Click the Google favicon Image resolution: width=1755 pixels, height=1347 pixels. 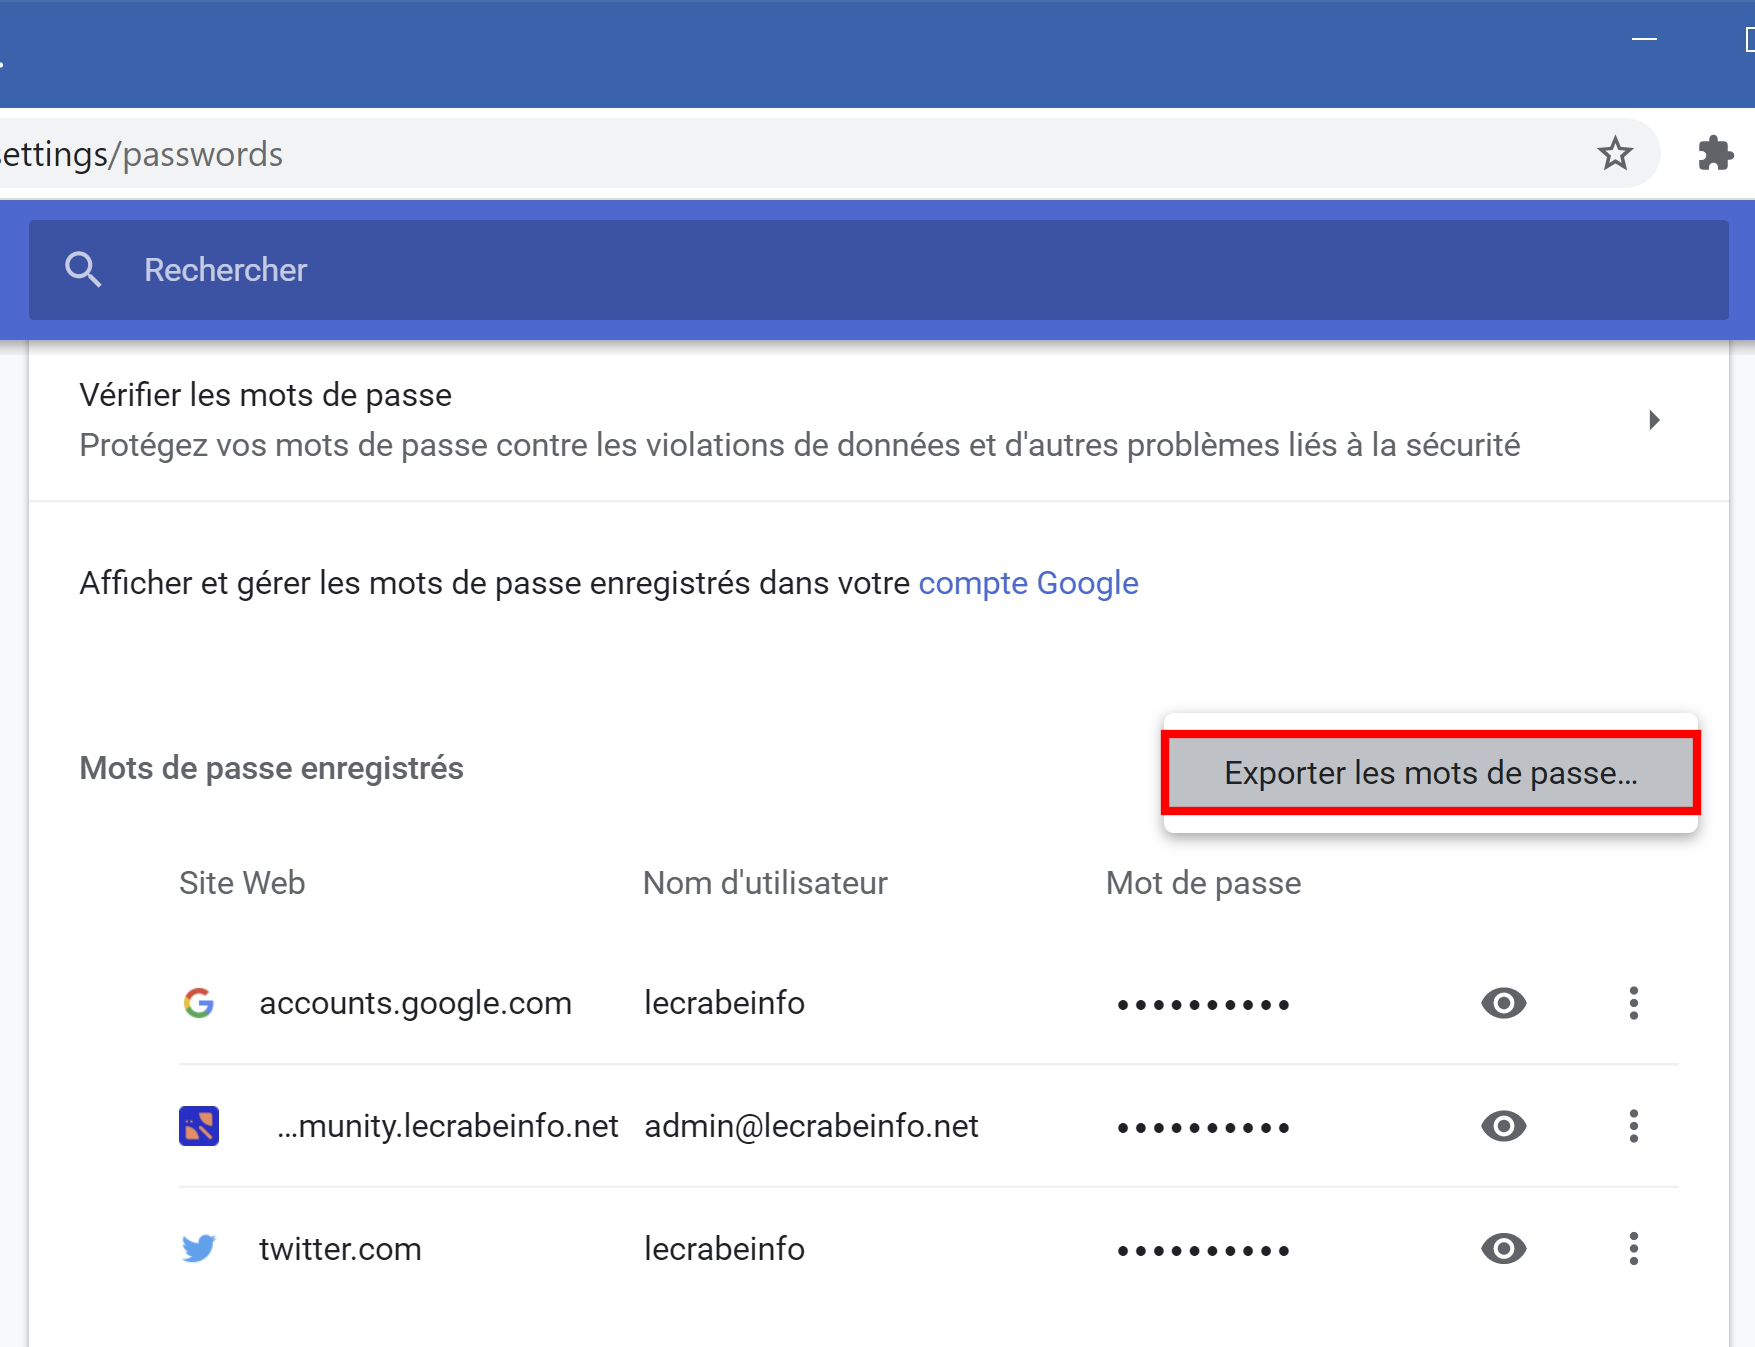click(x=199, y=1003)
